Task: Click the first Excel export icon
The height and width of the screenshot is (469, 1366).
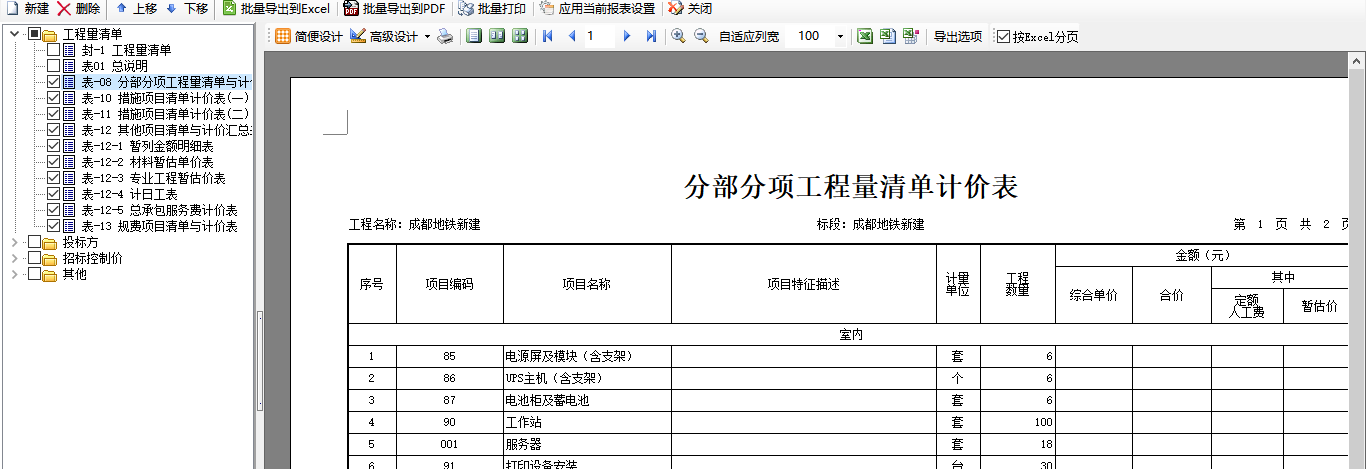Action: (863, 36)
